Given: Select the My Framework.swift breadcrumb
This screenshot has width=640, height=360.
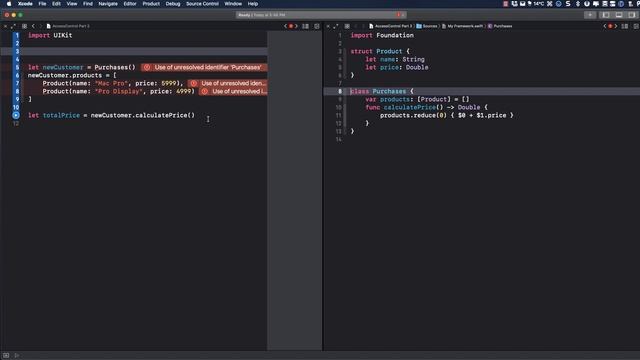Looking at the screenshot, I should tap(462, 26).
